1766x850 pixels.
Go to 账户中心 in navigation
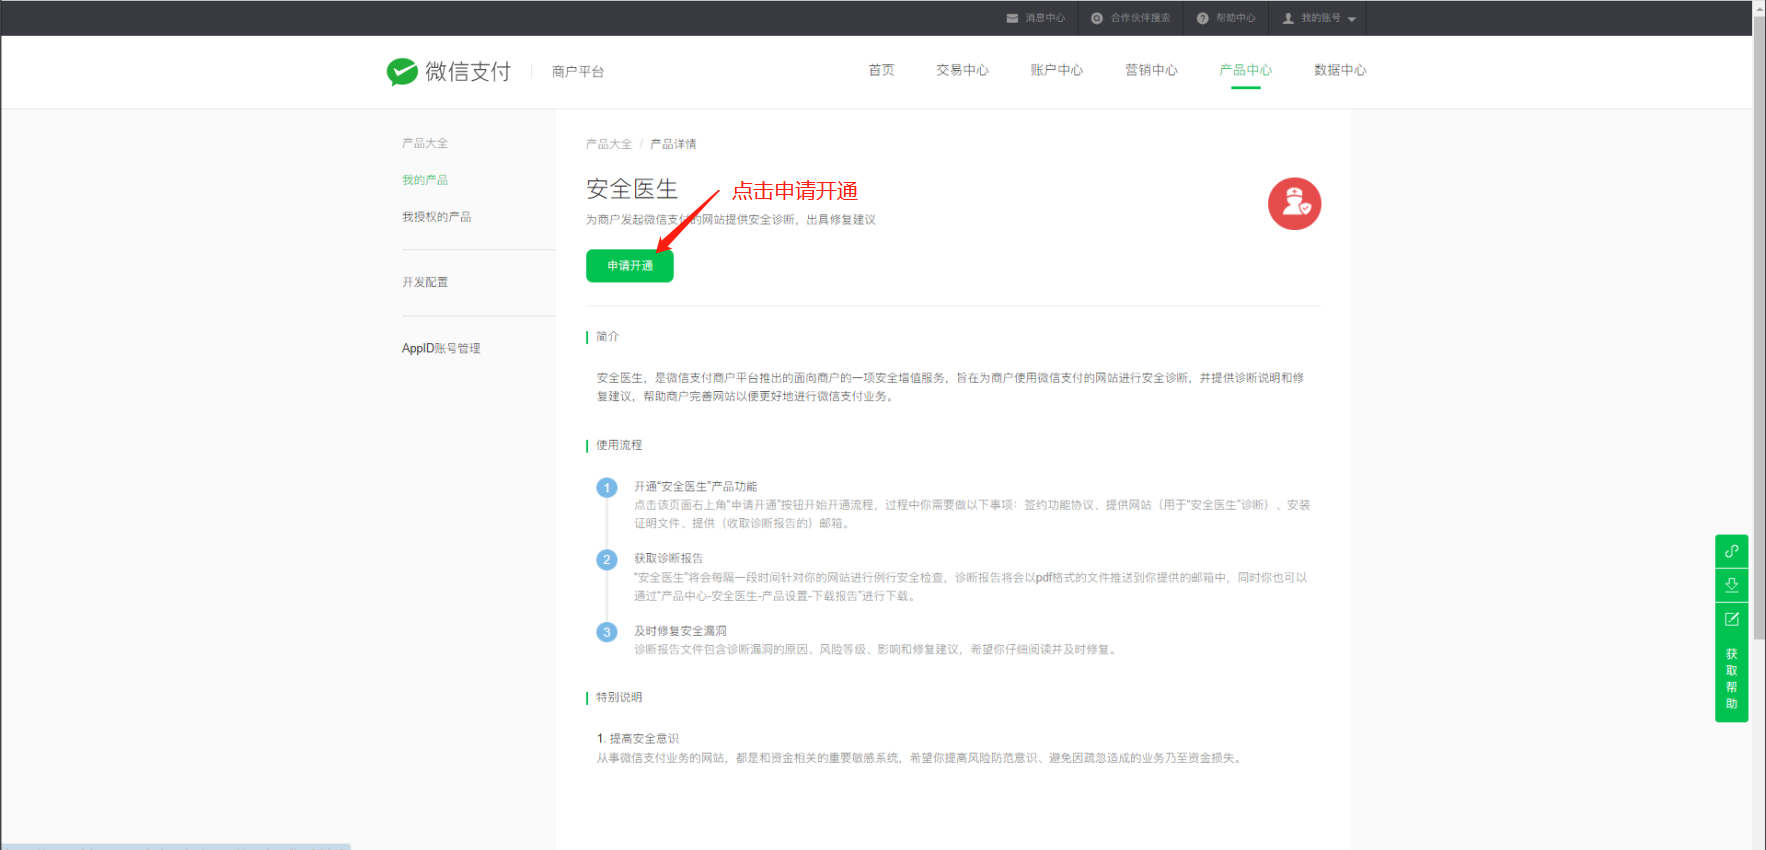pyautogui.click(x=1056, y=70)
